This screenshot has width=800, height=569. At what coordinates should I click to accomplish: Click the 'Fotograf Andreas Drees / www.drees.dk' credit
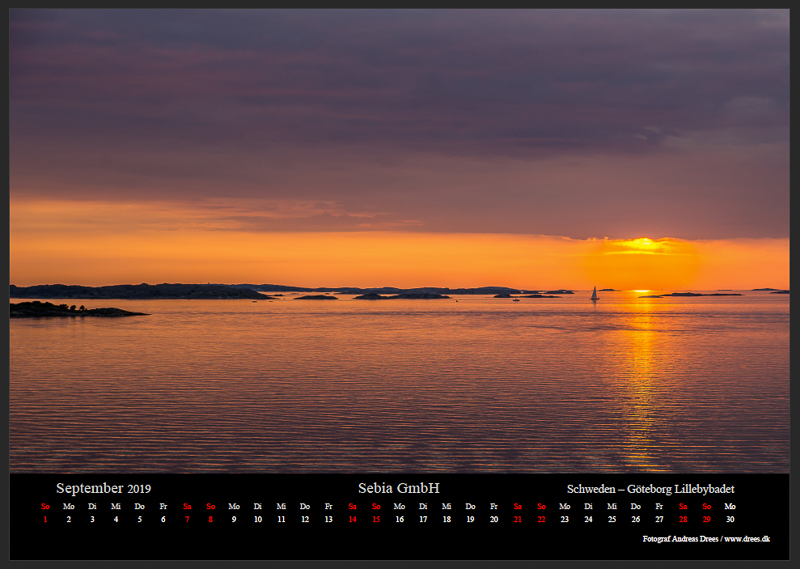pos(706,538)
